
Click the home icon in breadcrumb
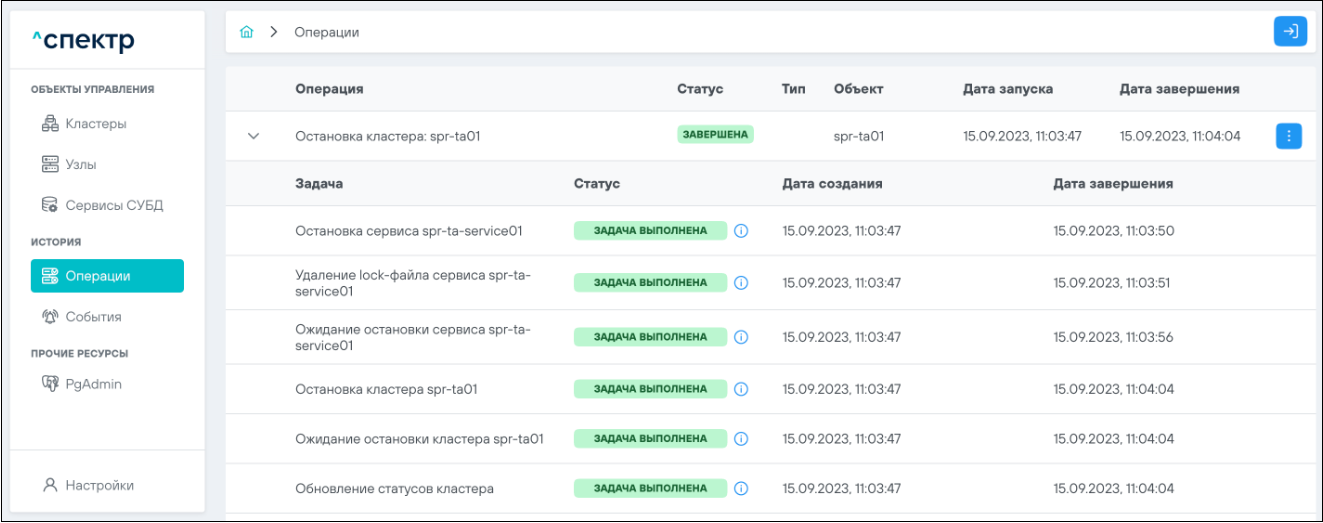[246, 32]
